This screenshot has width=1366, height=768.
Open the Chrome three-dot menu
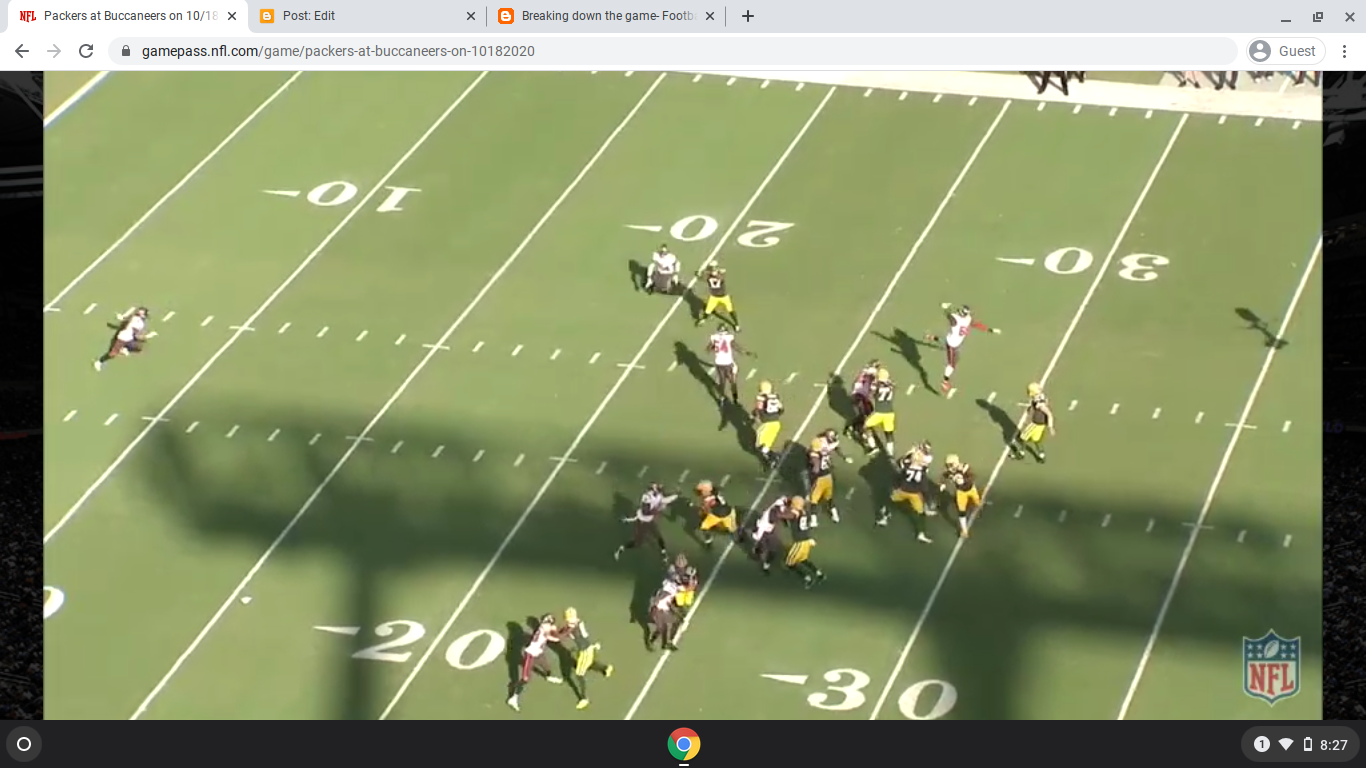(1344, 50)
